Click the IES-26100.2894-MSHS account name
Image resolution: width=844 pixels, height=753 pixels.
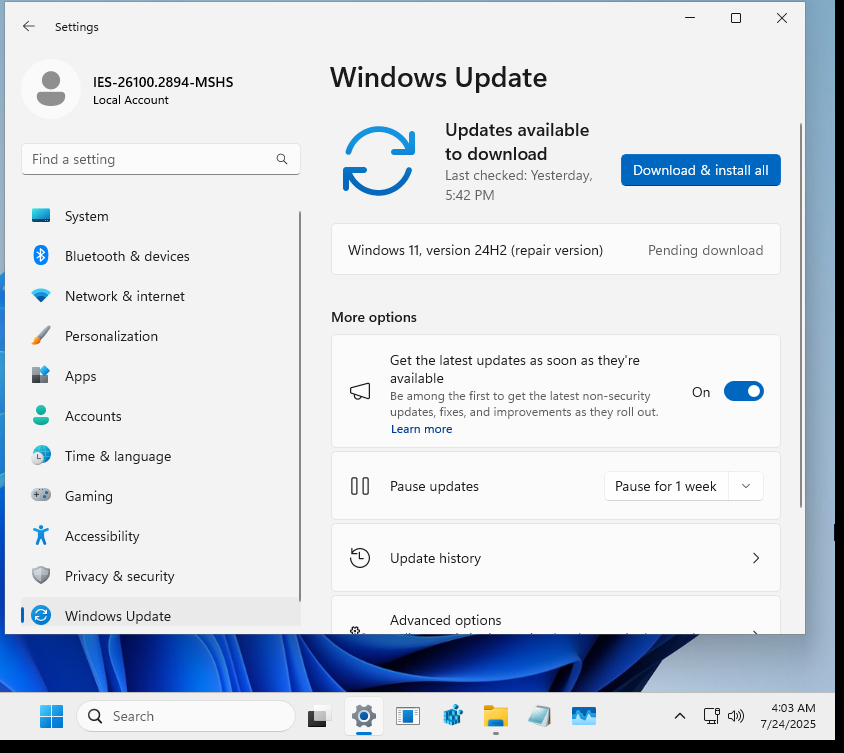click(x=163, y=82)
